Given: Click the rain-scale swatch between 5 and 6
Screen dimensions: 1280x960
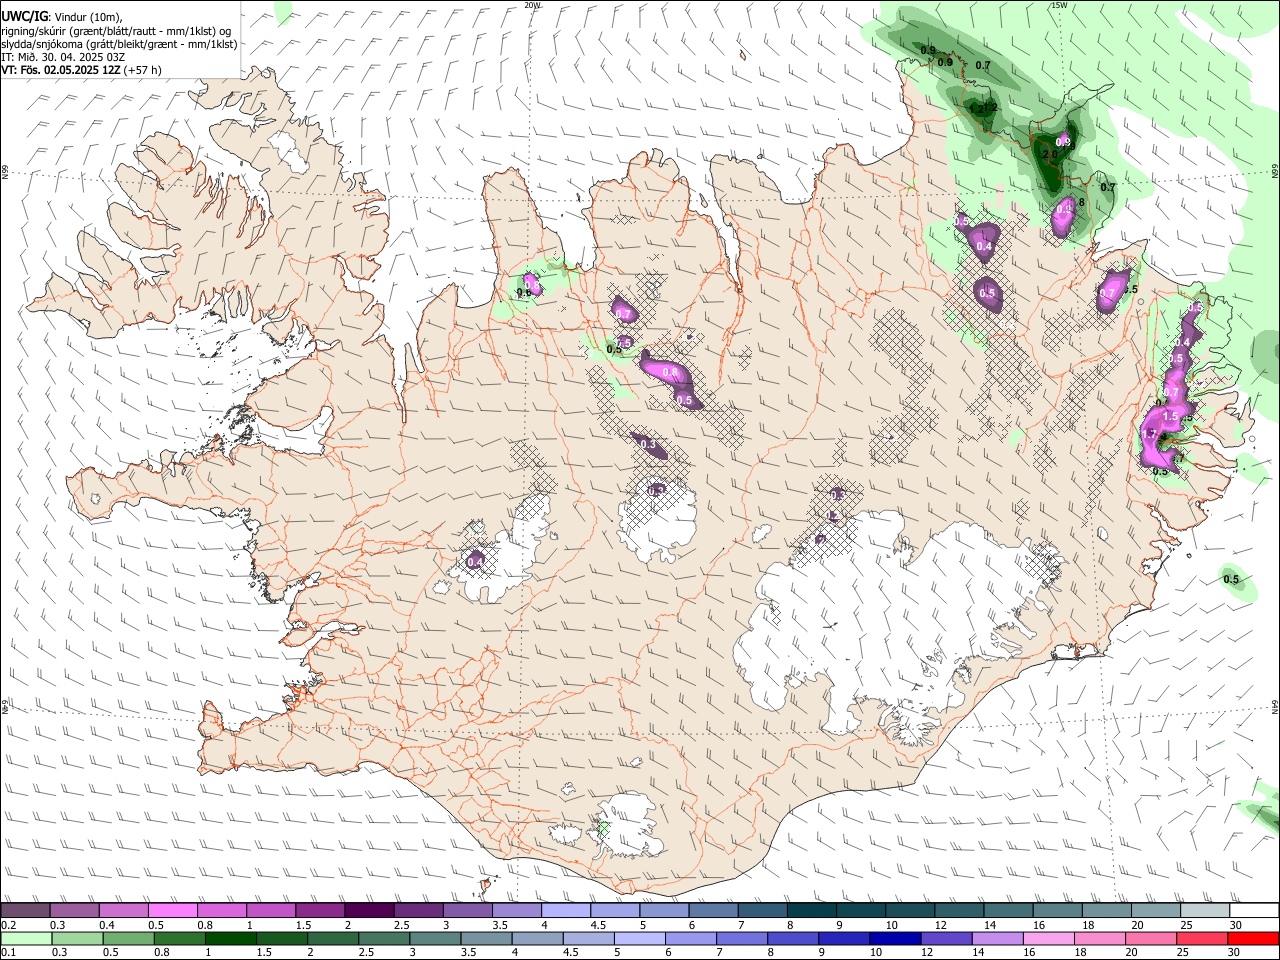Looking at the screenshot, I should point(640,939).
